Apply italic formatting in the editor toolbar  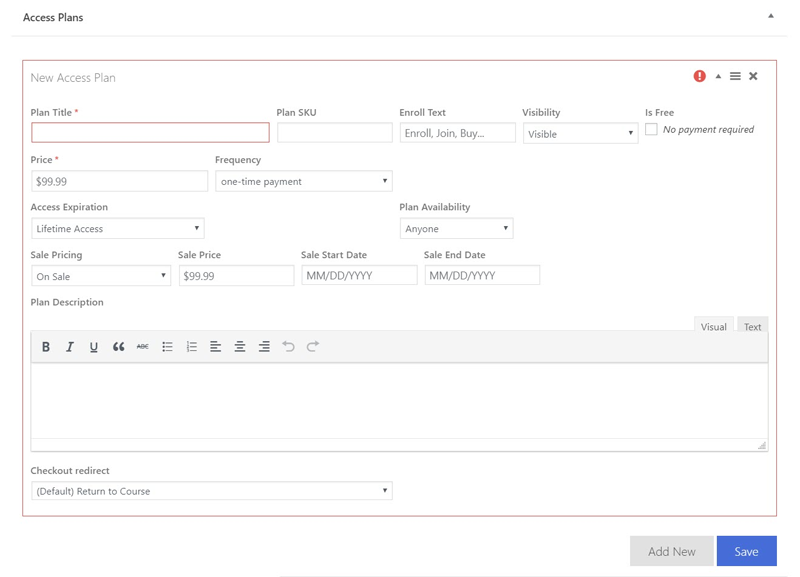tap(70, 347)
